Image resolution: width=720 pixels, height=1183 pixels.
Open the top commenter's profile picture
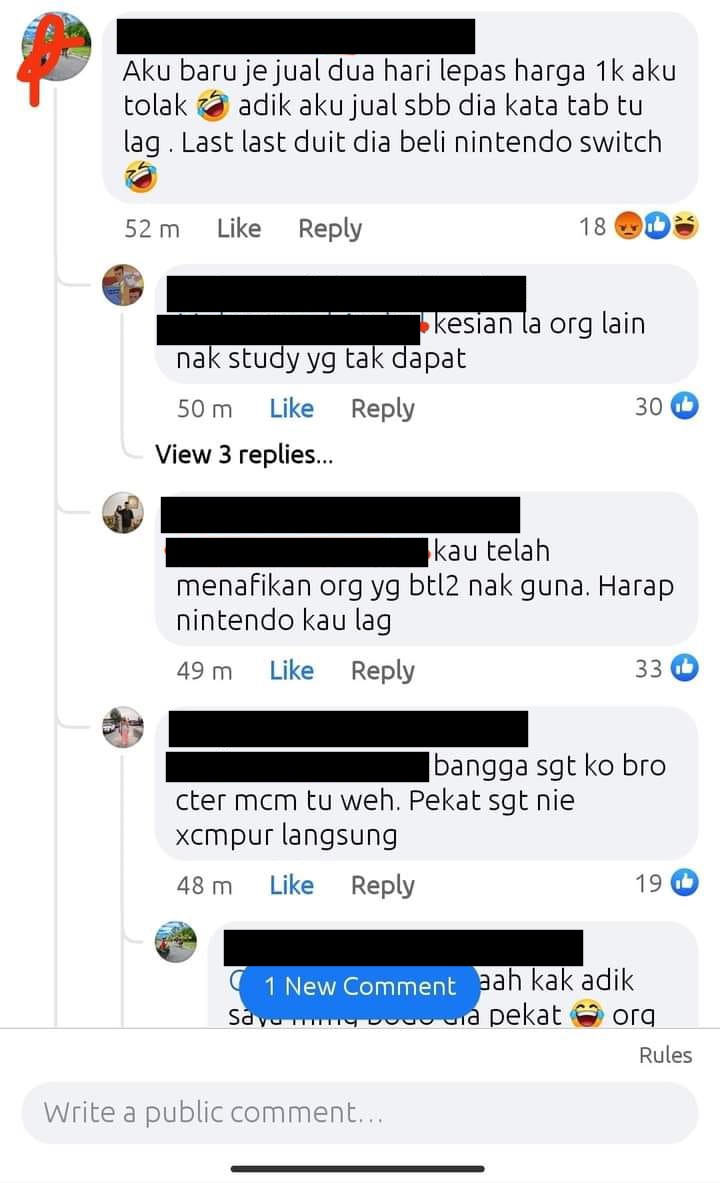click(55, 47)
